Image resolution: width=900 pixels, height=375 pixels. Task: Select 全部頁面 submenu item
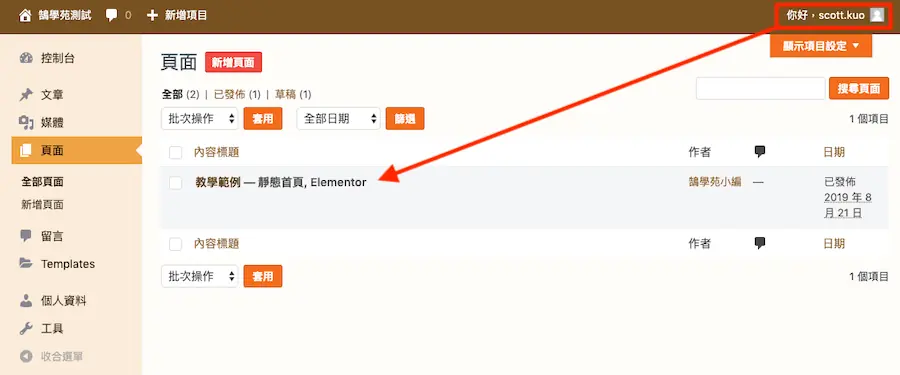coord(42,182)
